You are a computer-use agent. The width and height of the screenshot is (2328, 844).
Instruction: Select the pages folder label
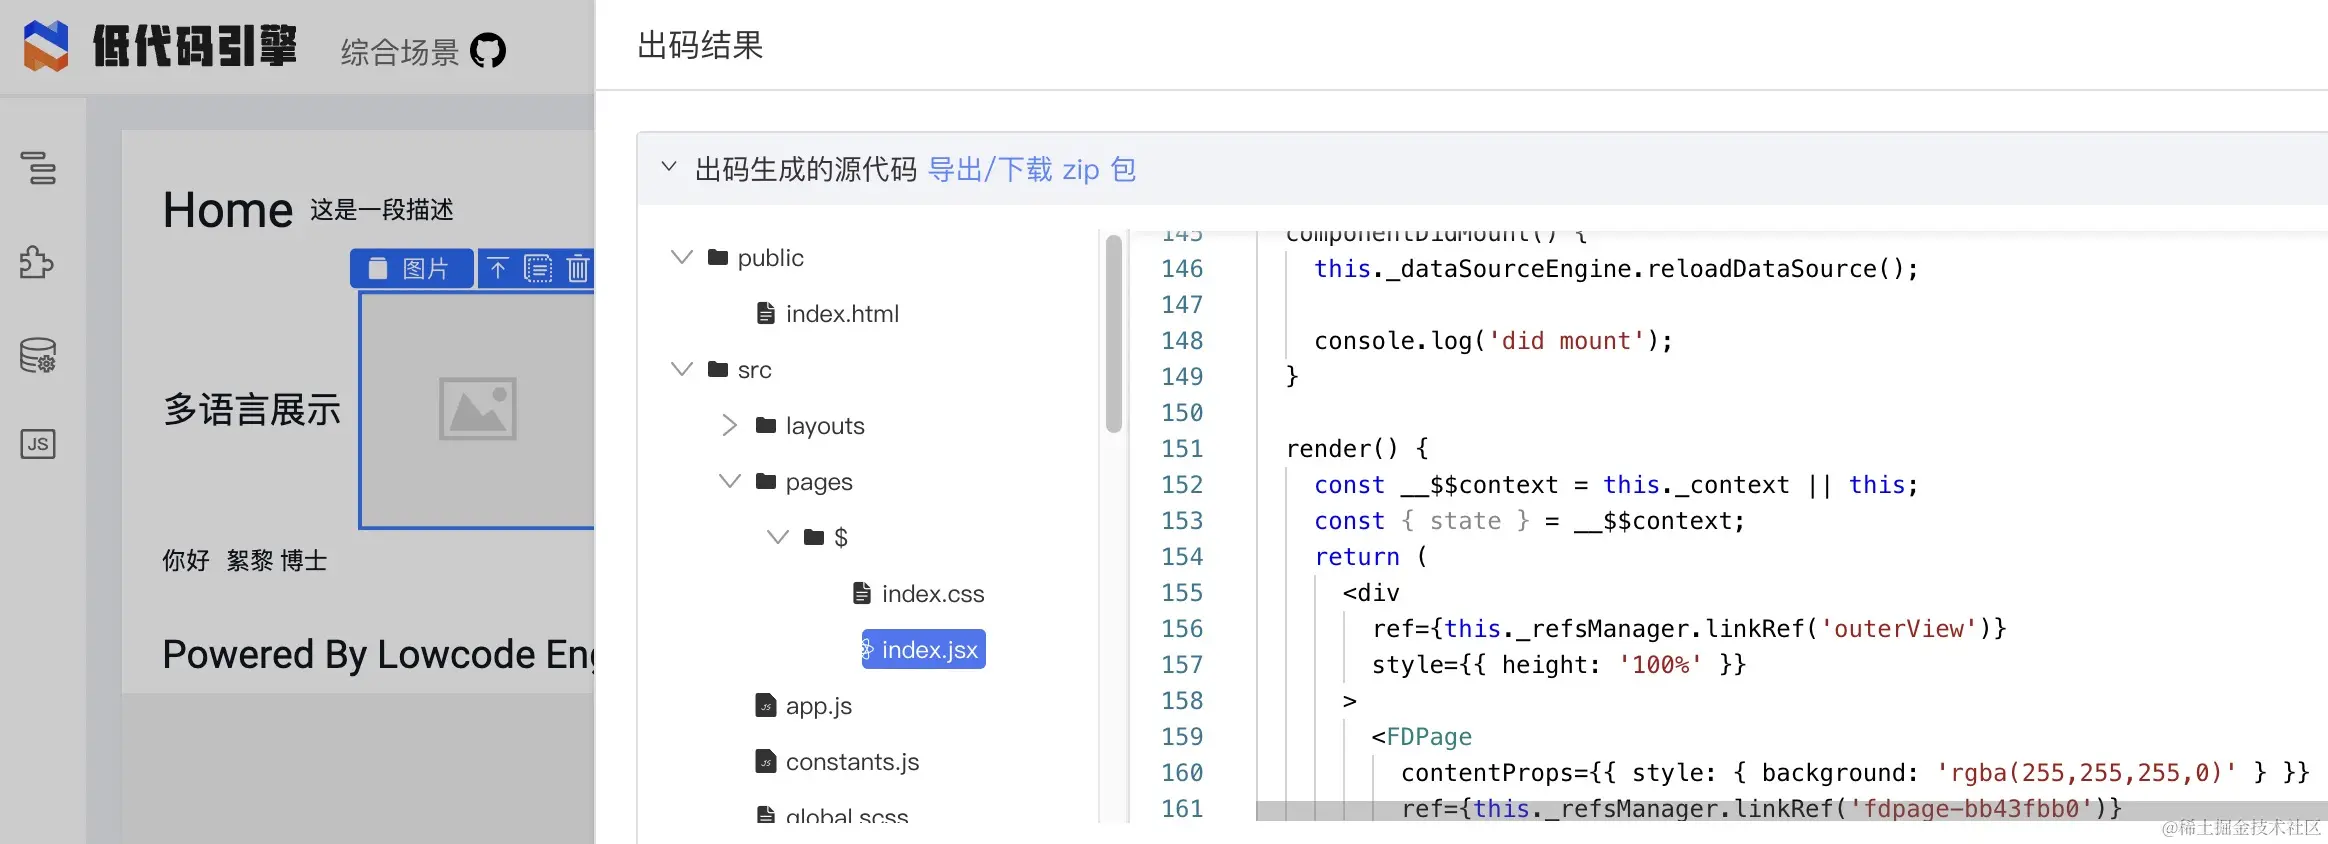(819, 482)
